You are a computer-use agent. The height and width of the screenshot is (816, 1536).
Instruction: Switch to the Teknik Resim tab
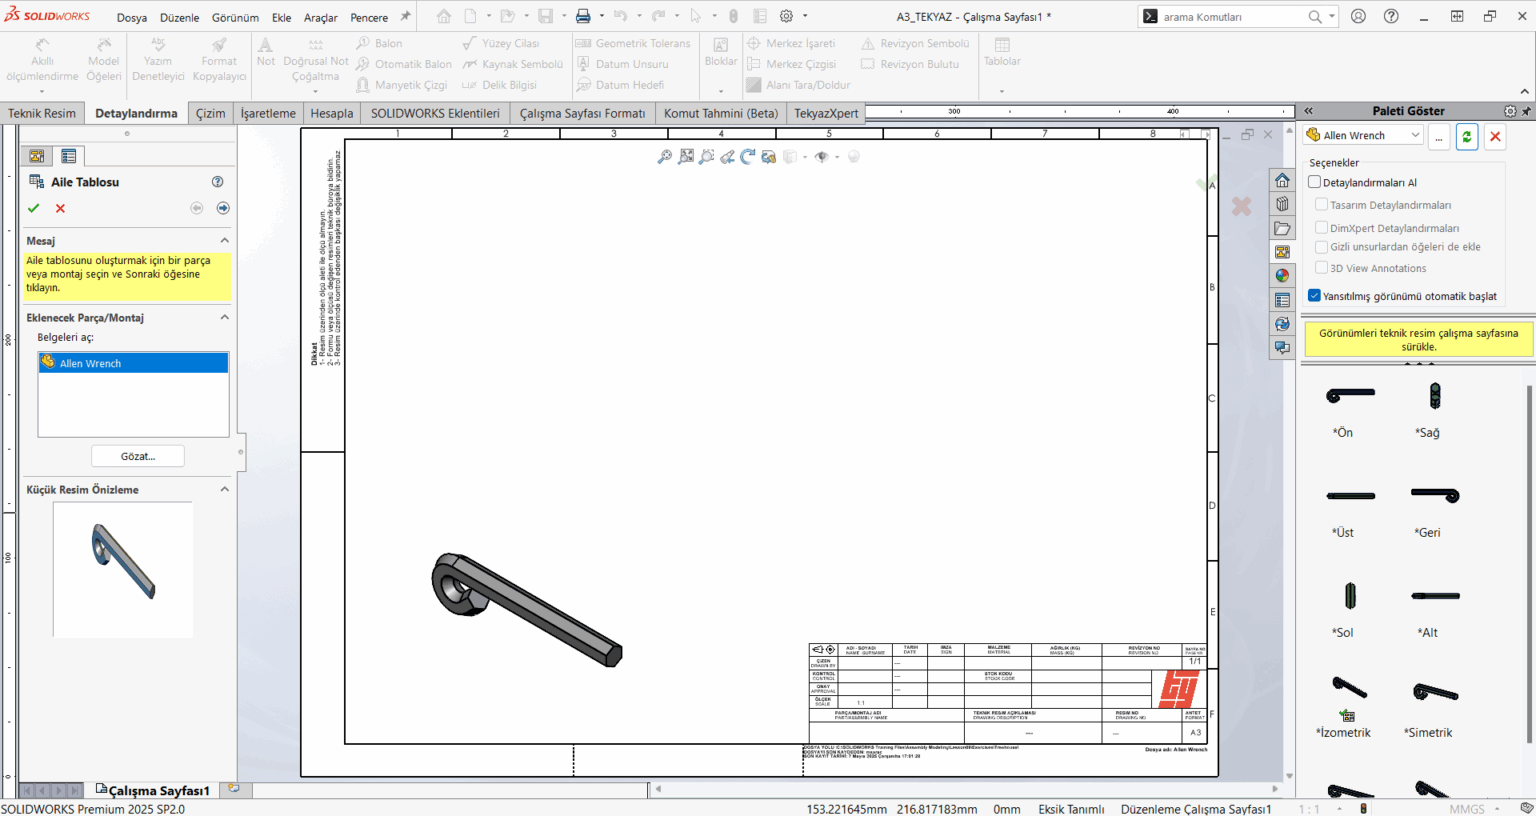42,113
